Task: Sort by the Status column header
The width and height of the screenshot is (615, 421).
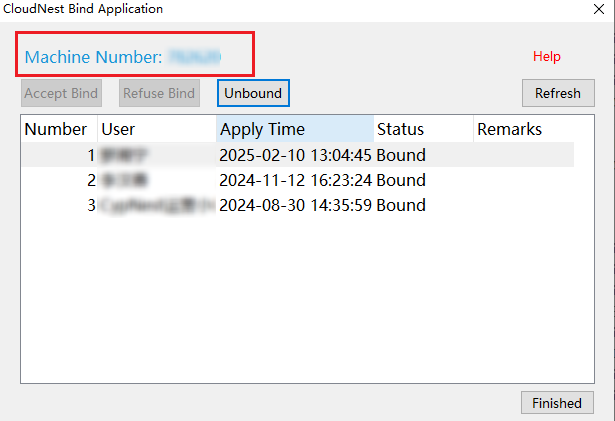Action: (424, 129)
